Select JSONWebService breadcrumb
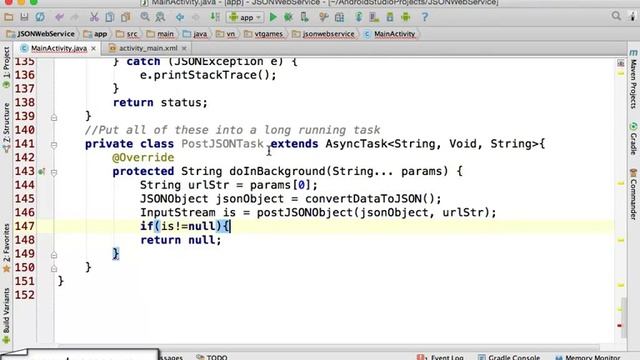The image size is (640, 360). 41,34
